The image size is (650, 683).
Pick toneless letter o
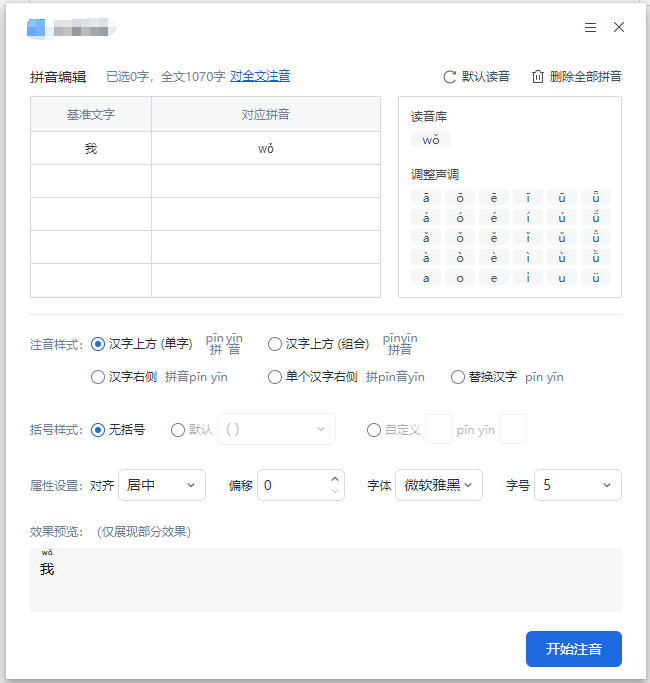tap(460, 277)
